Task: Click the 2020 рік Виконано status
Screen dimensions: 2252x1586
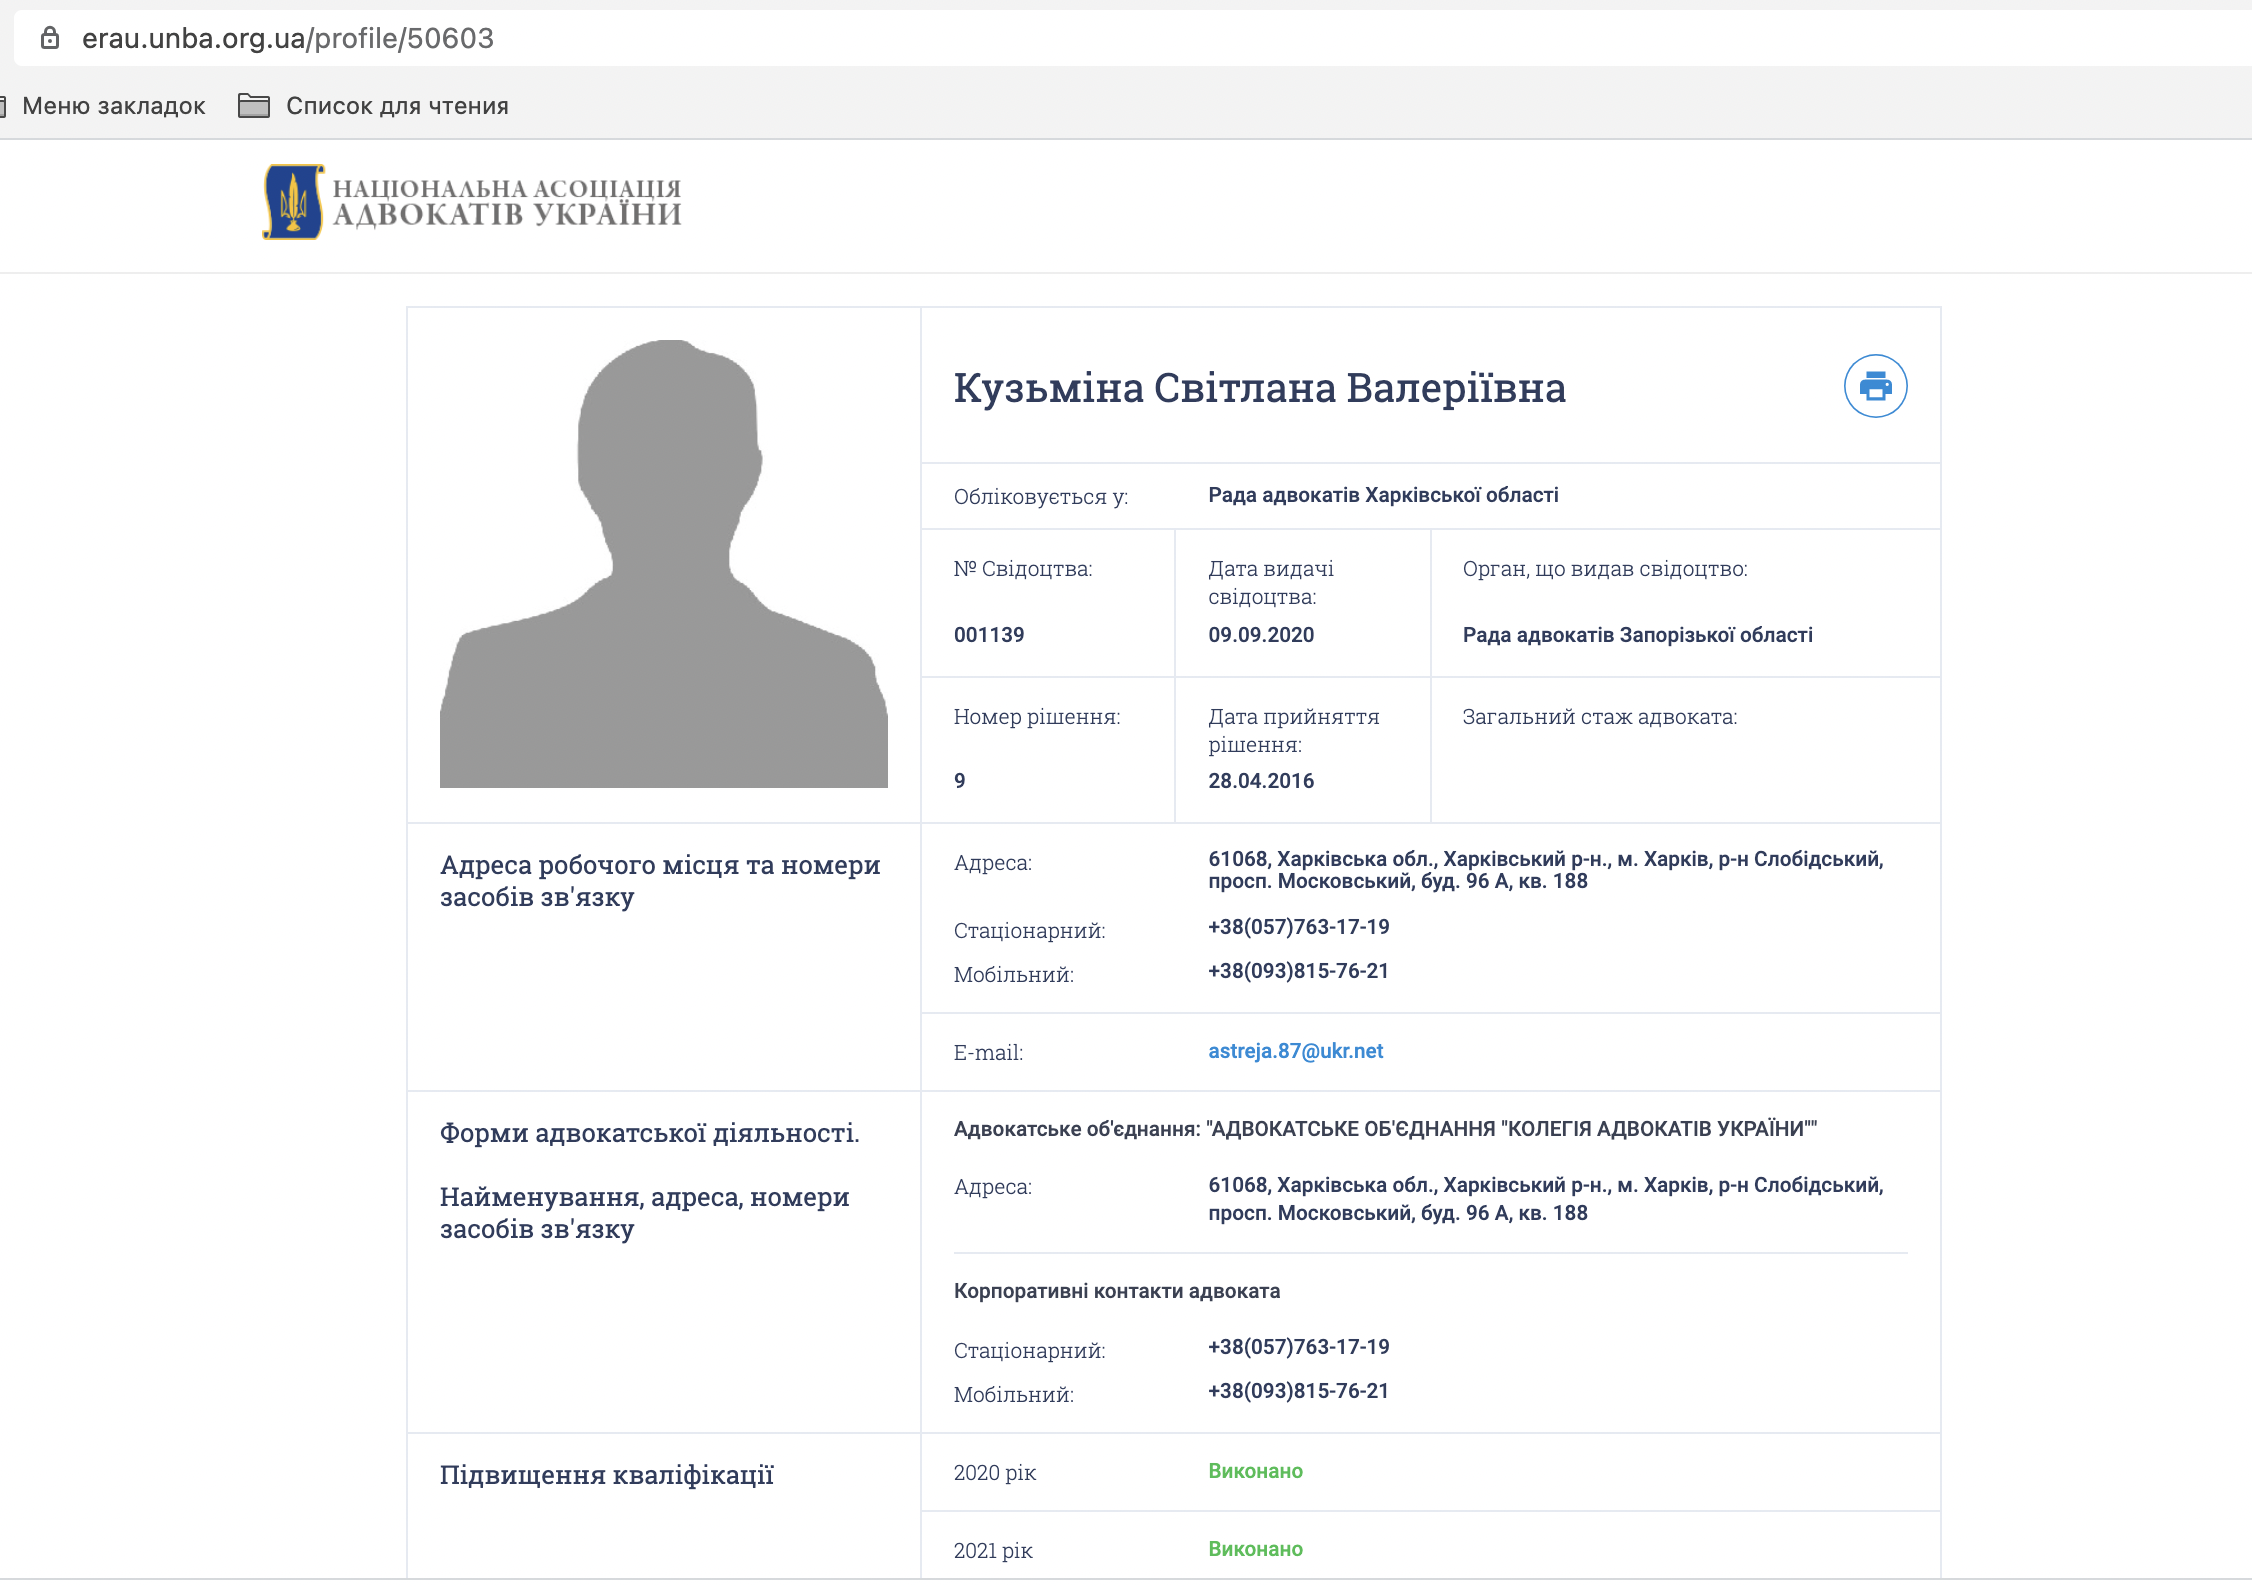Action: tap(1255, 1471)
